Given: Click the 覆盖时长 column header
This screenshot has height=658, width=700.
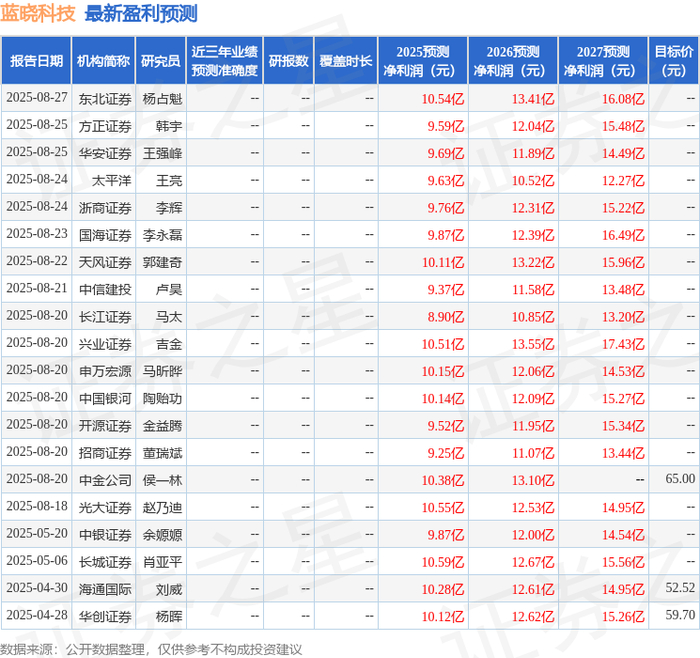Looking at the screenshot, I should [x=346, y=61].
